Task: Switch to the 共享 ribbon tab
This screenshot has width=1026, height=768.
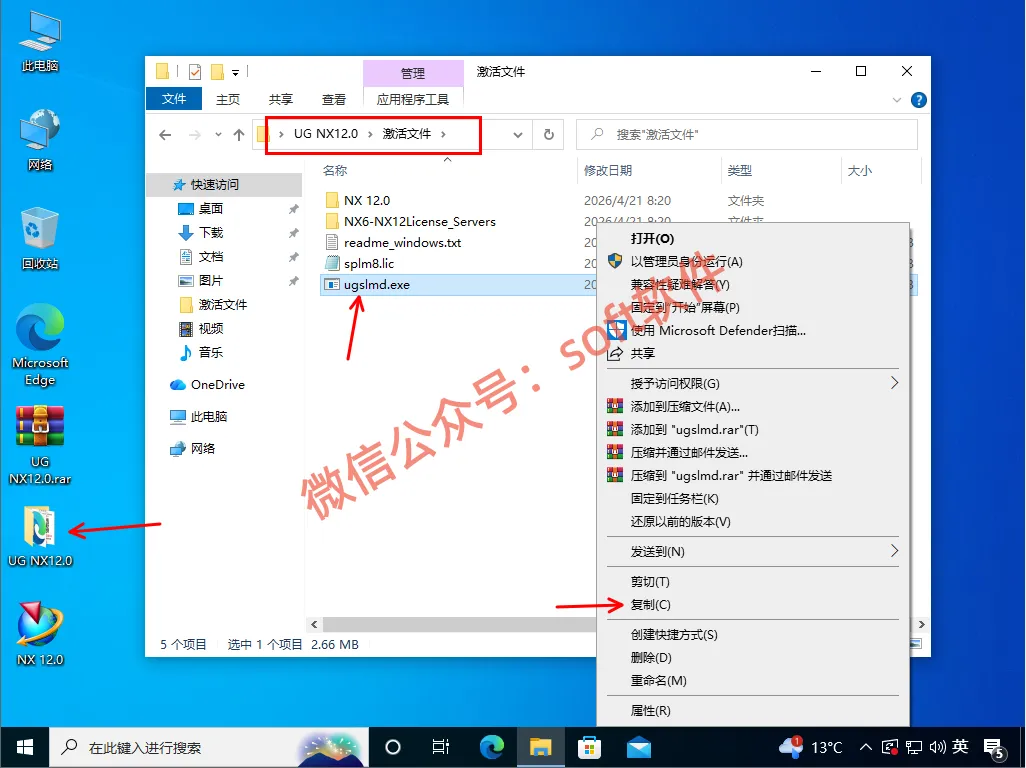Action: coord(281,99)
